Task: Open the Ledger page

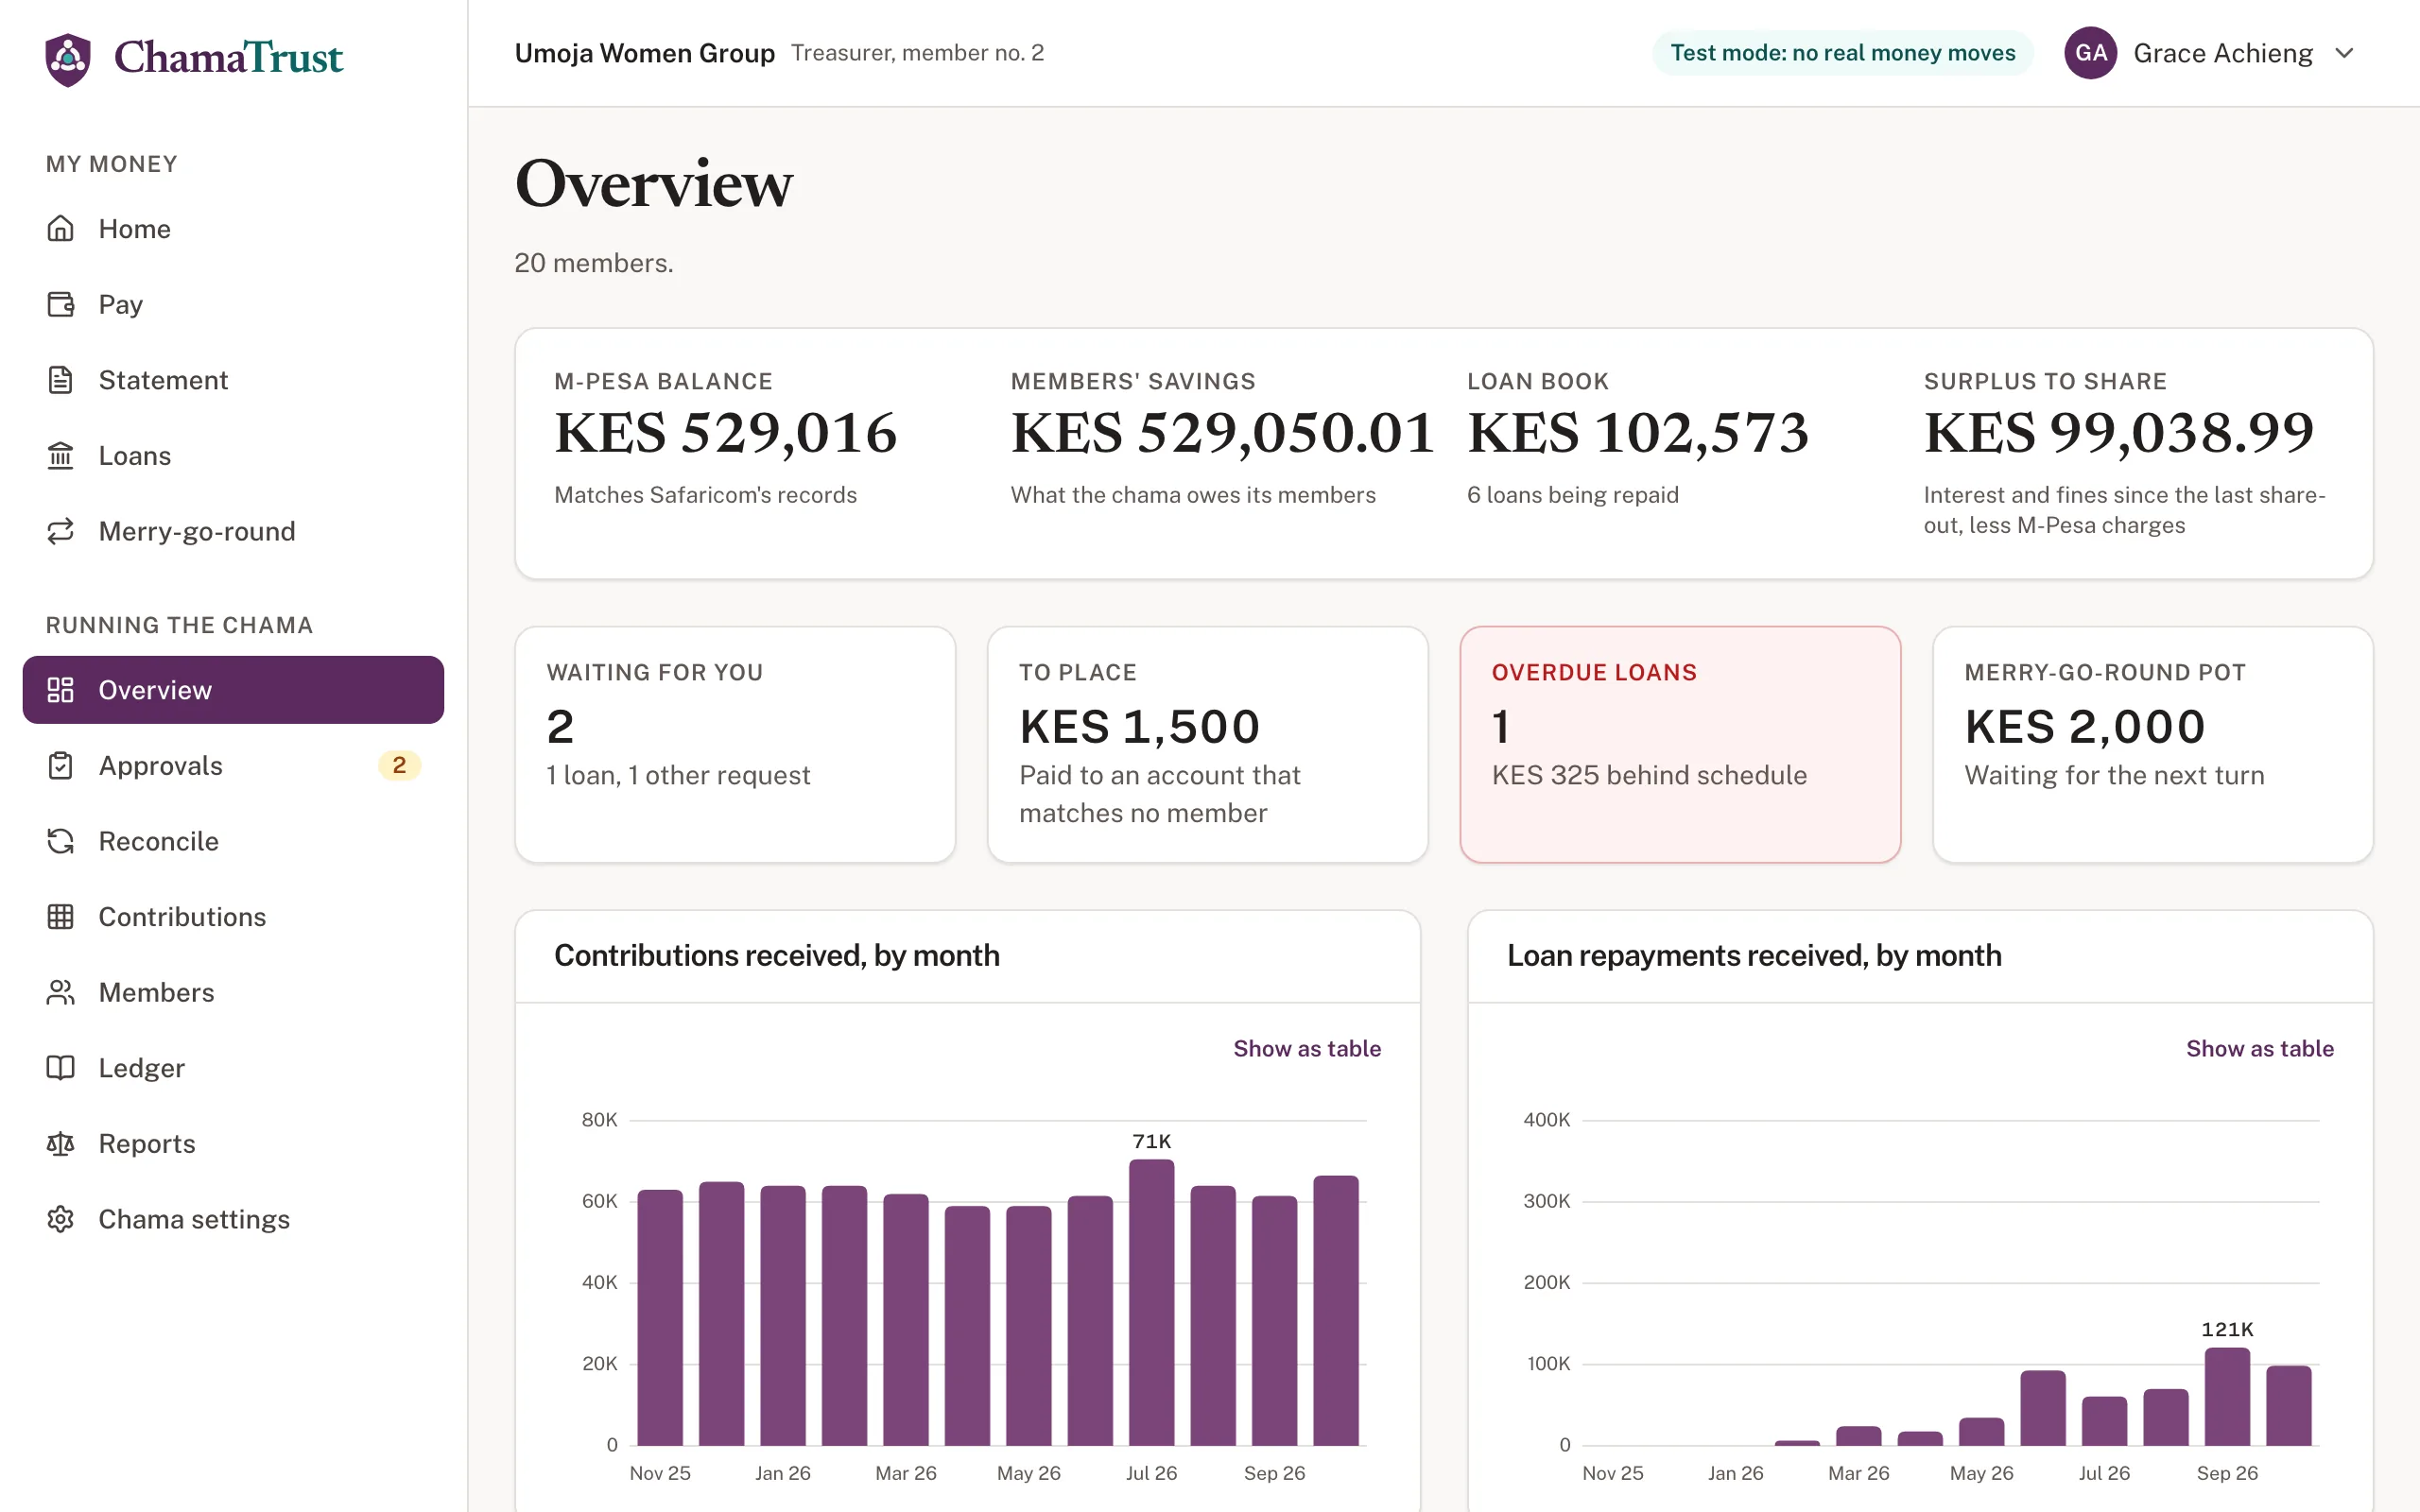Action: [x=233, y=1068]
